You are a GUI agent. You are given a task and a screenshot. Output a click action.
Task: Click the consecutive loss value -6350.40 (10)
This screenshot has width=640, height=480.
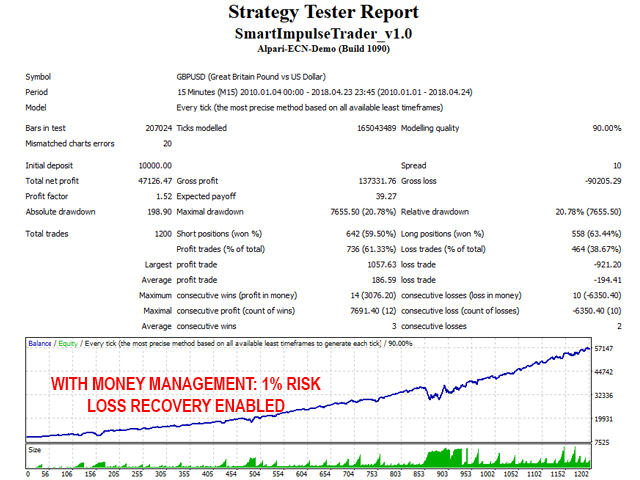point(597,311)
